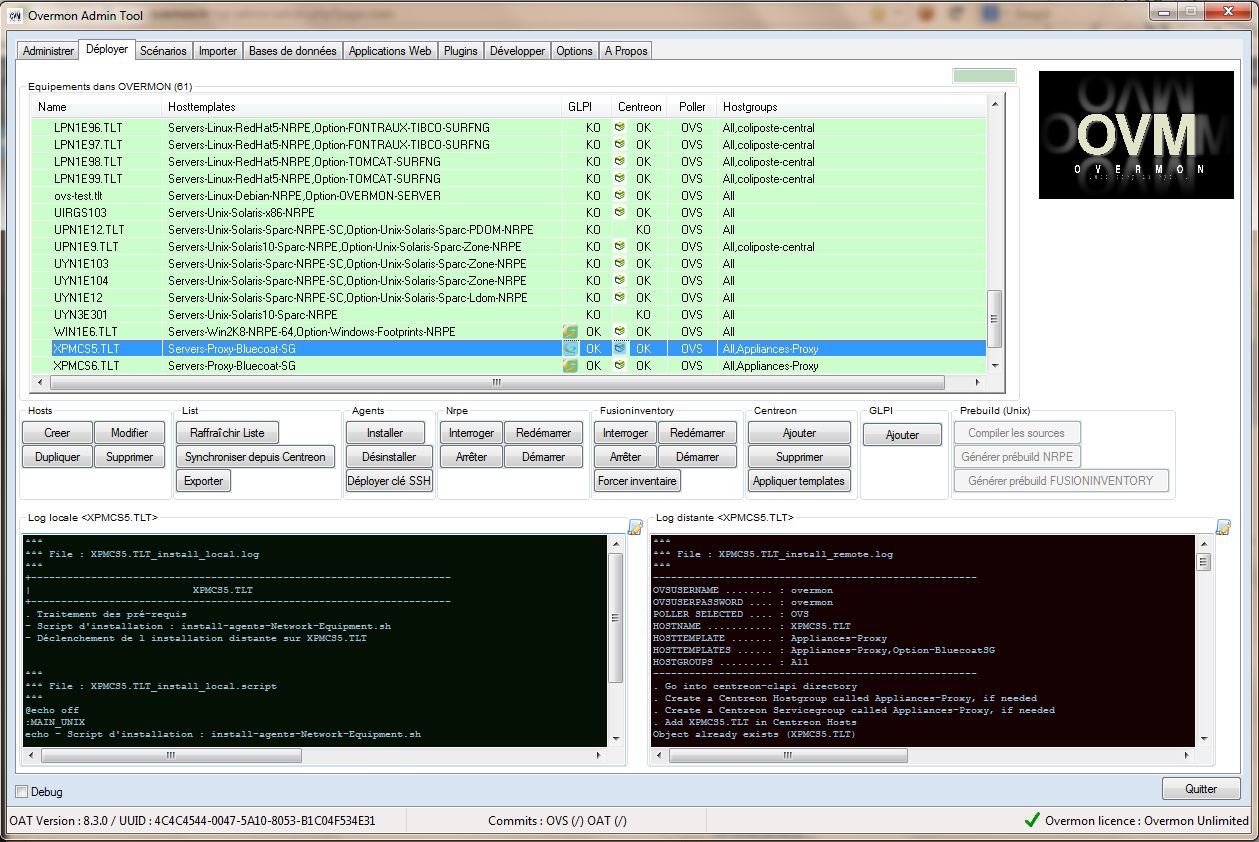Click host list scrollbar down arrow
Viewport: 1259px width, 842px height.
(994, 366)
